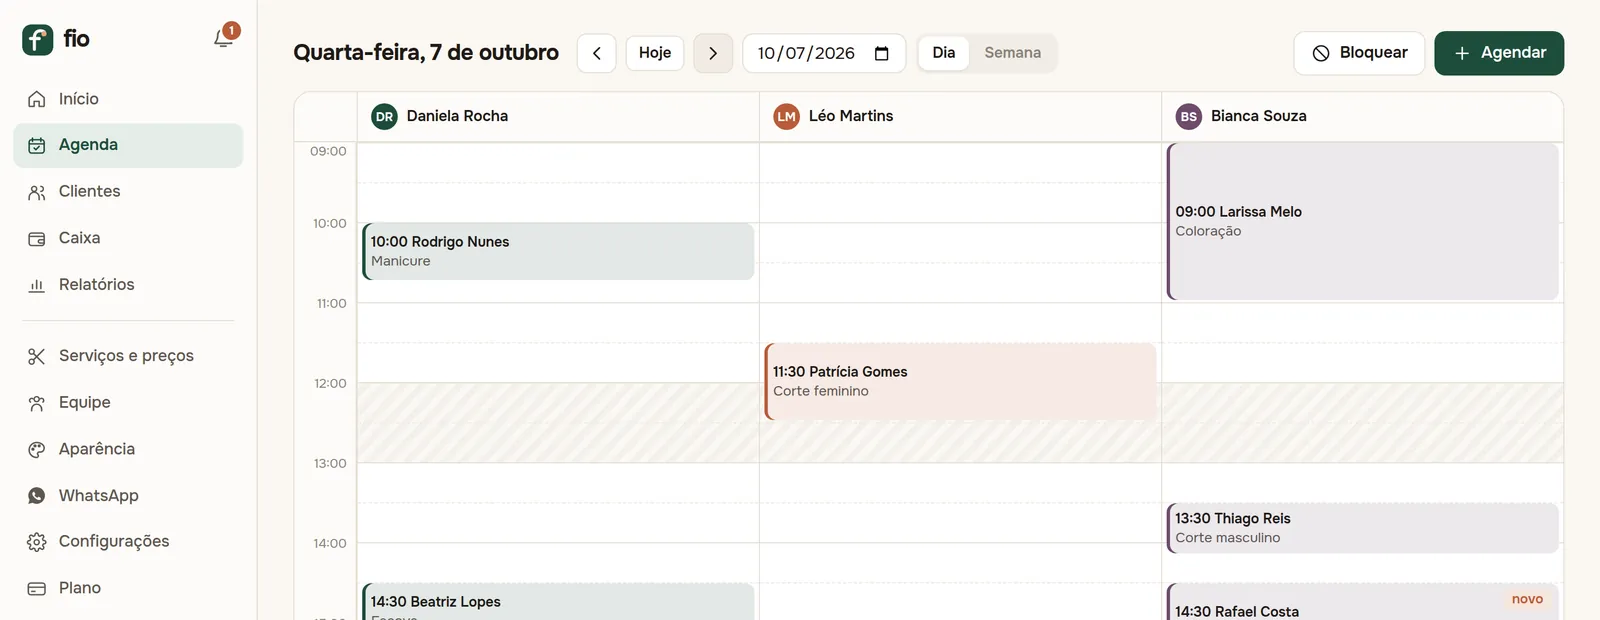Open the 10:00 Rodrigo Nunes appointment
This screenshot has height=620, width=1600.
[558, 251]
